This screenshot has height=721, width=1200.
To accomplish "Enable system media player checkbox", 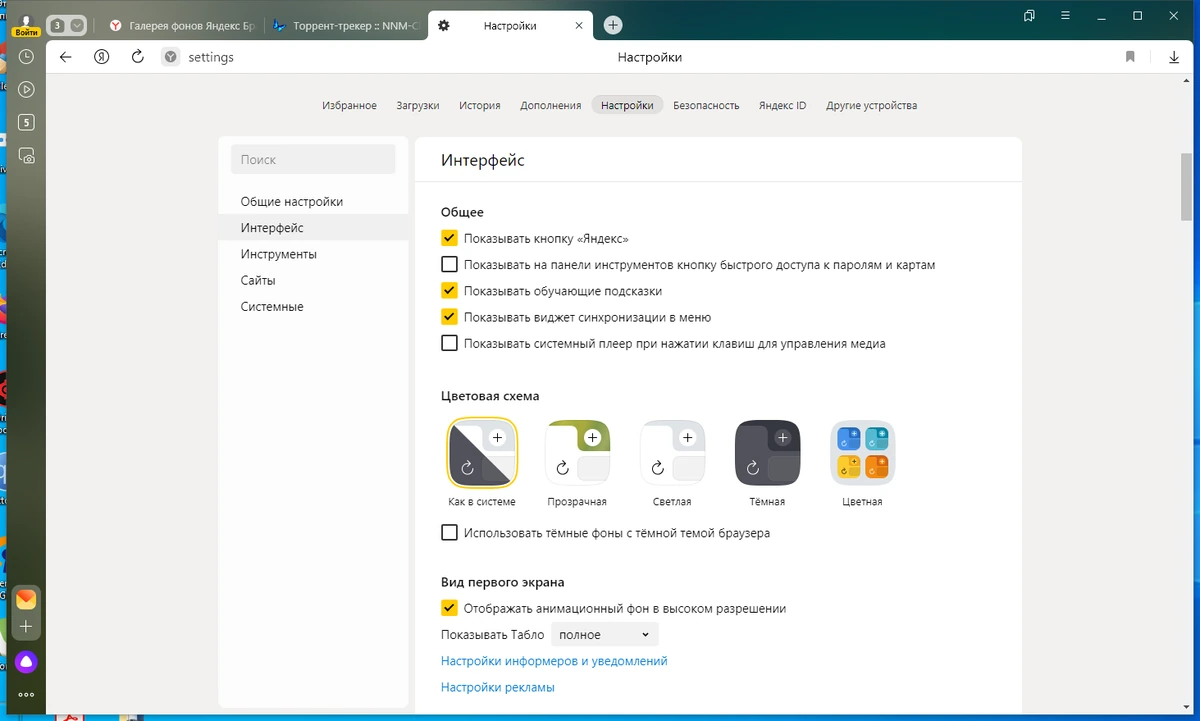I will [x=449, y=343].
